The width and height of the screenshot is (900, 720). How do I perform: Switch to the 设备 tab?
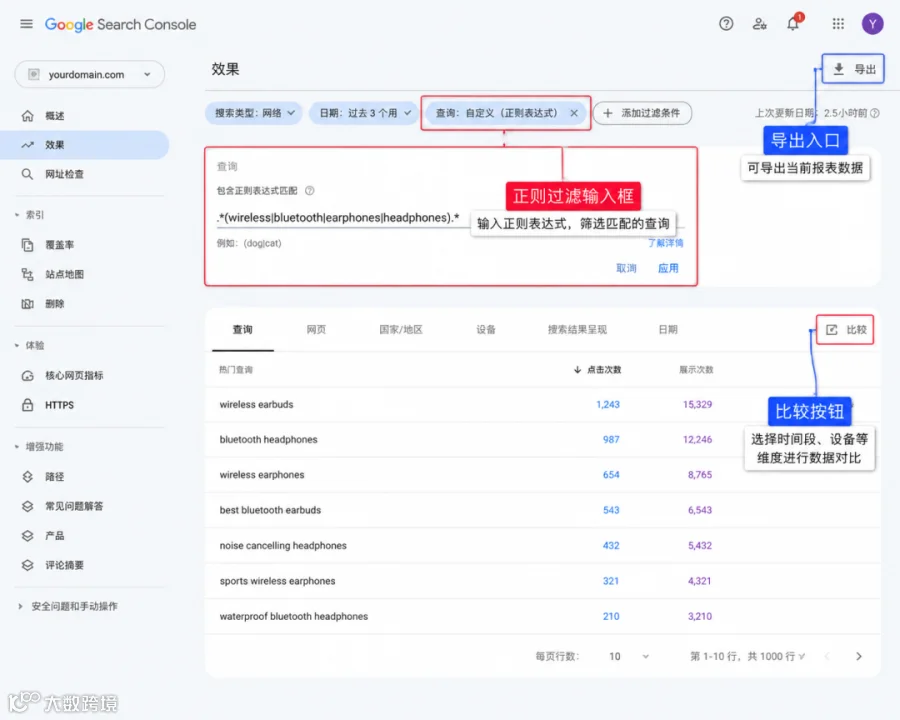click(x=486, y=330)
